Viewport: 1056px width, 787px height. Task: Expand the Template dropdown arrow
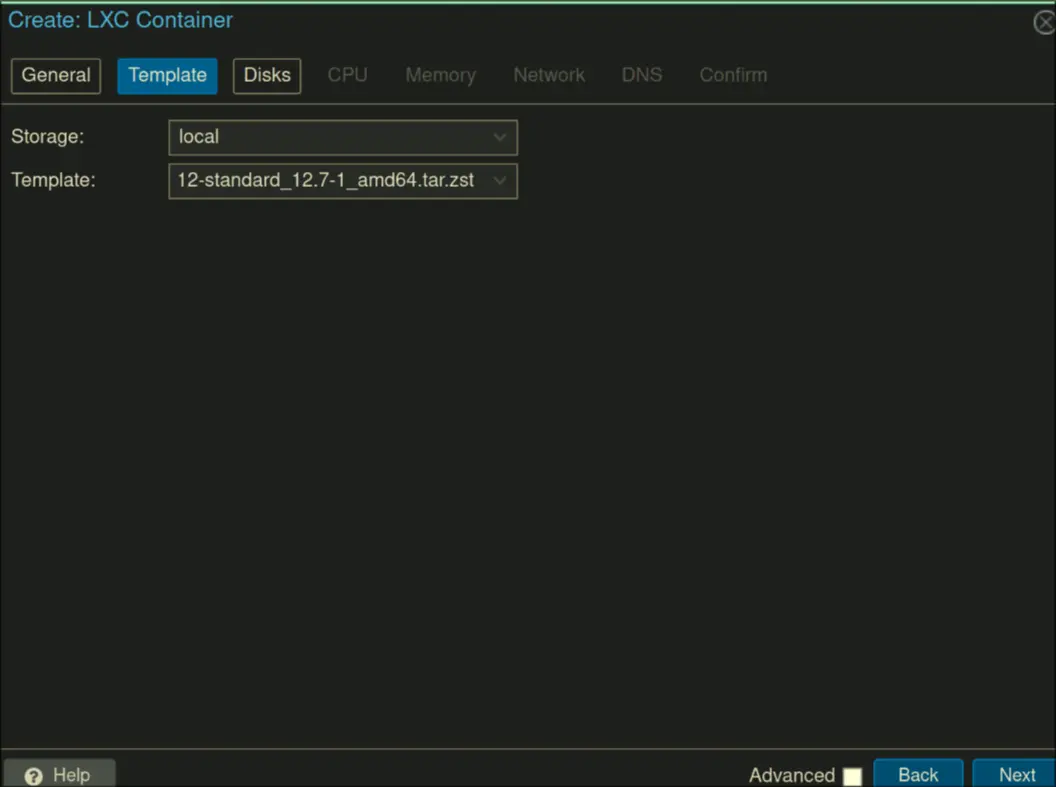[x=500, y=181]
